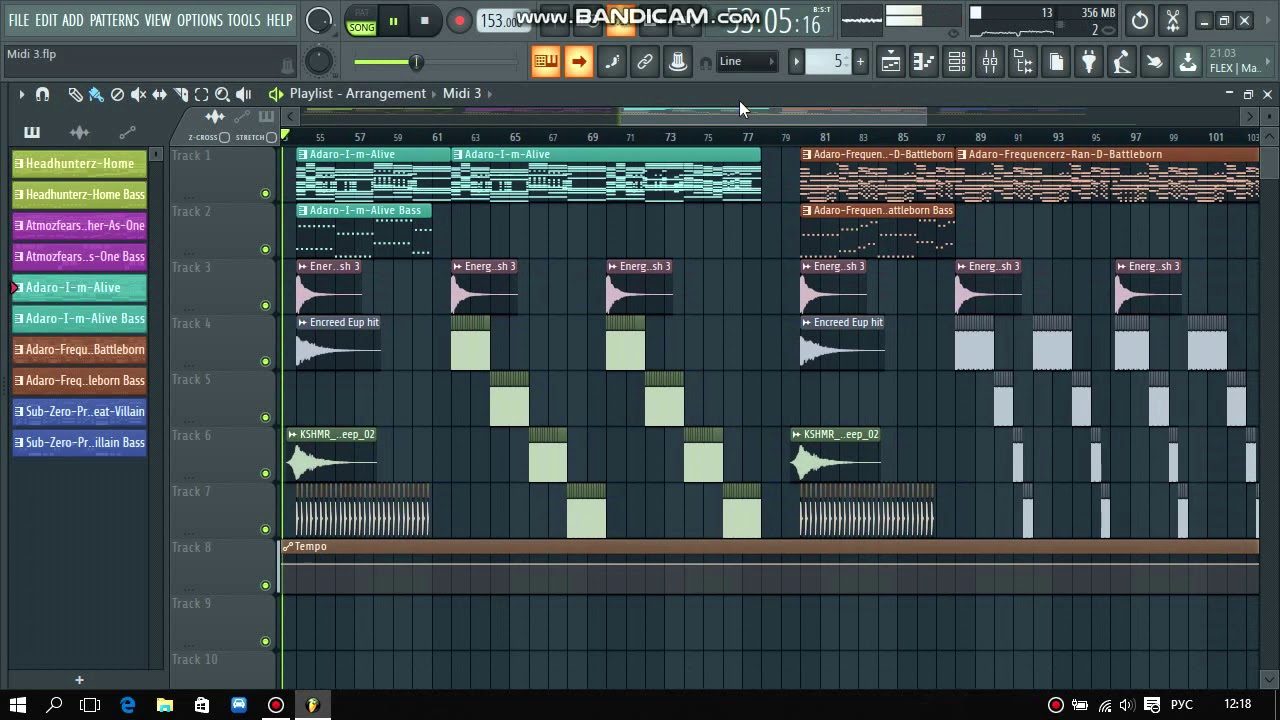The image size is (1280, 720).
Task: Mute Track 3 with its green dot
Action: tap(265, 305)
